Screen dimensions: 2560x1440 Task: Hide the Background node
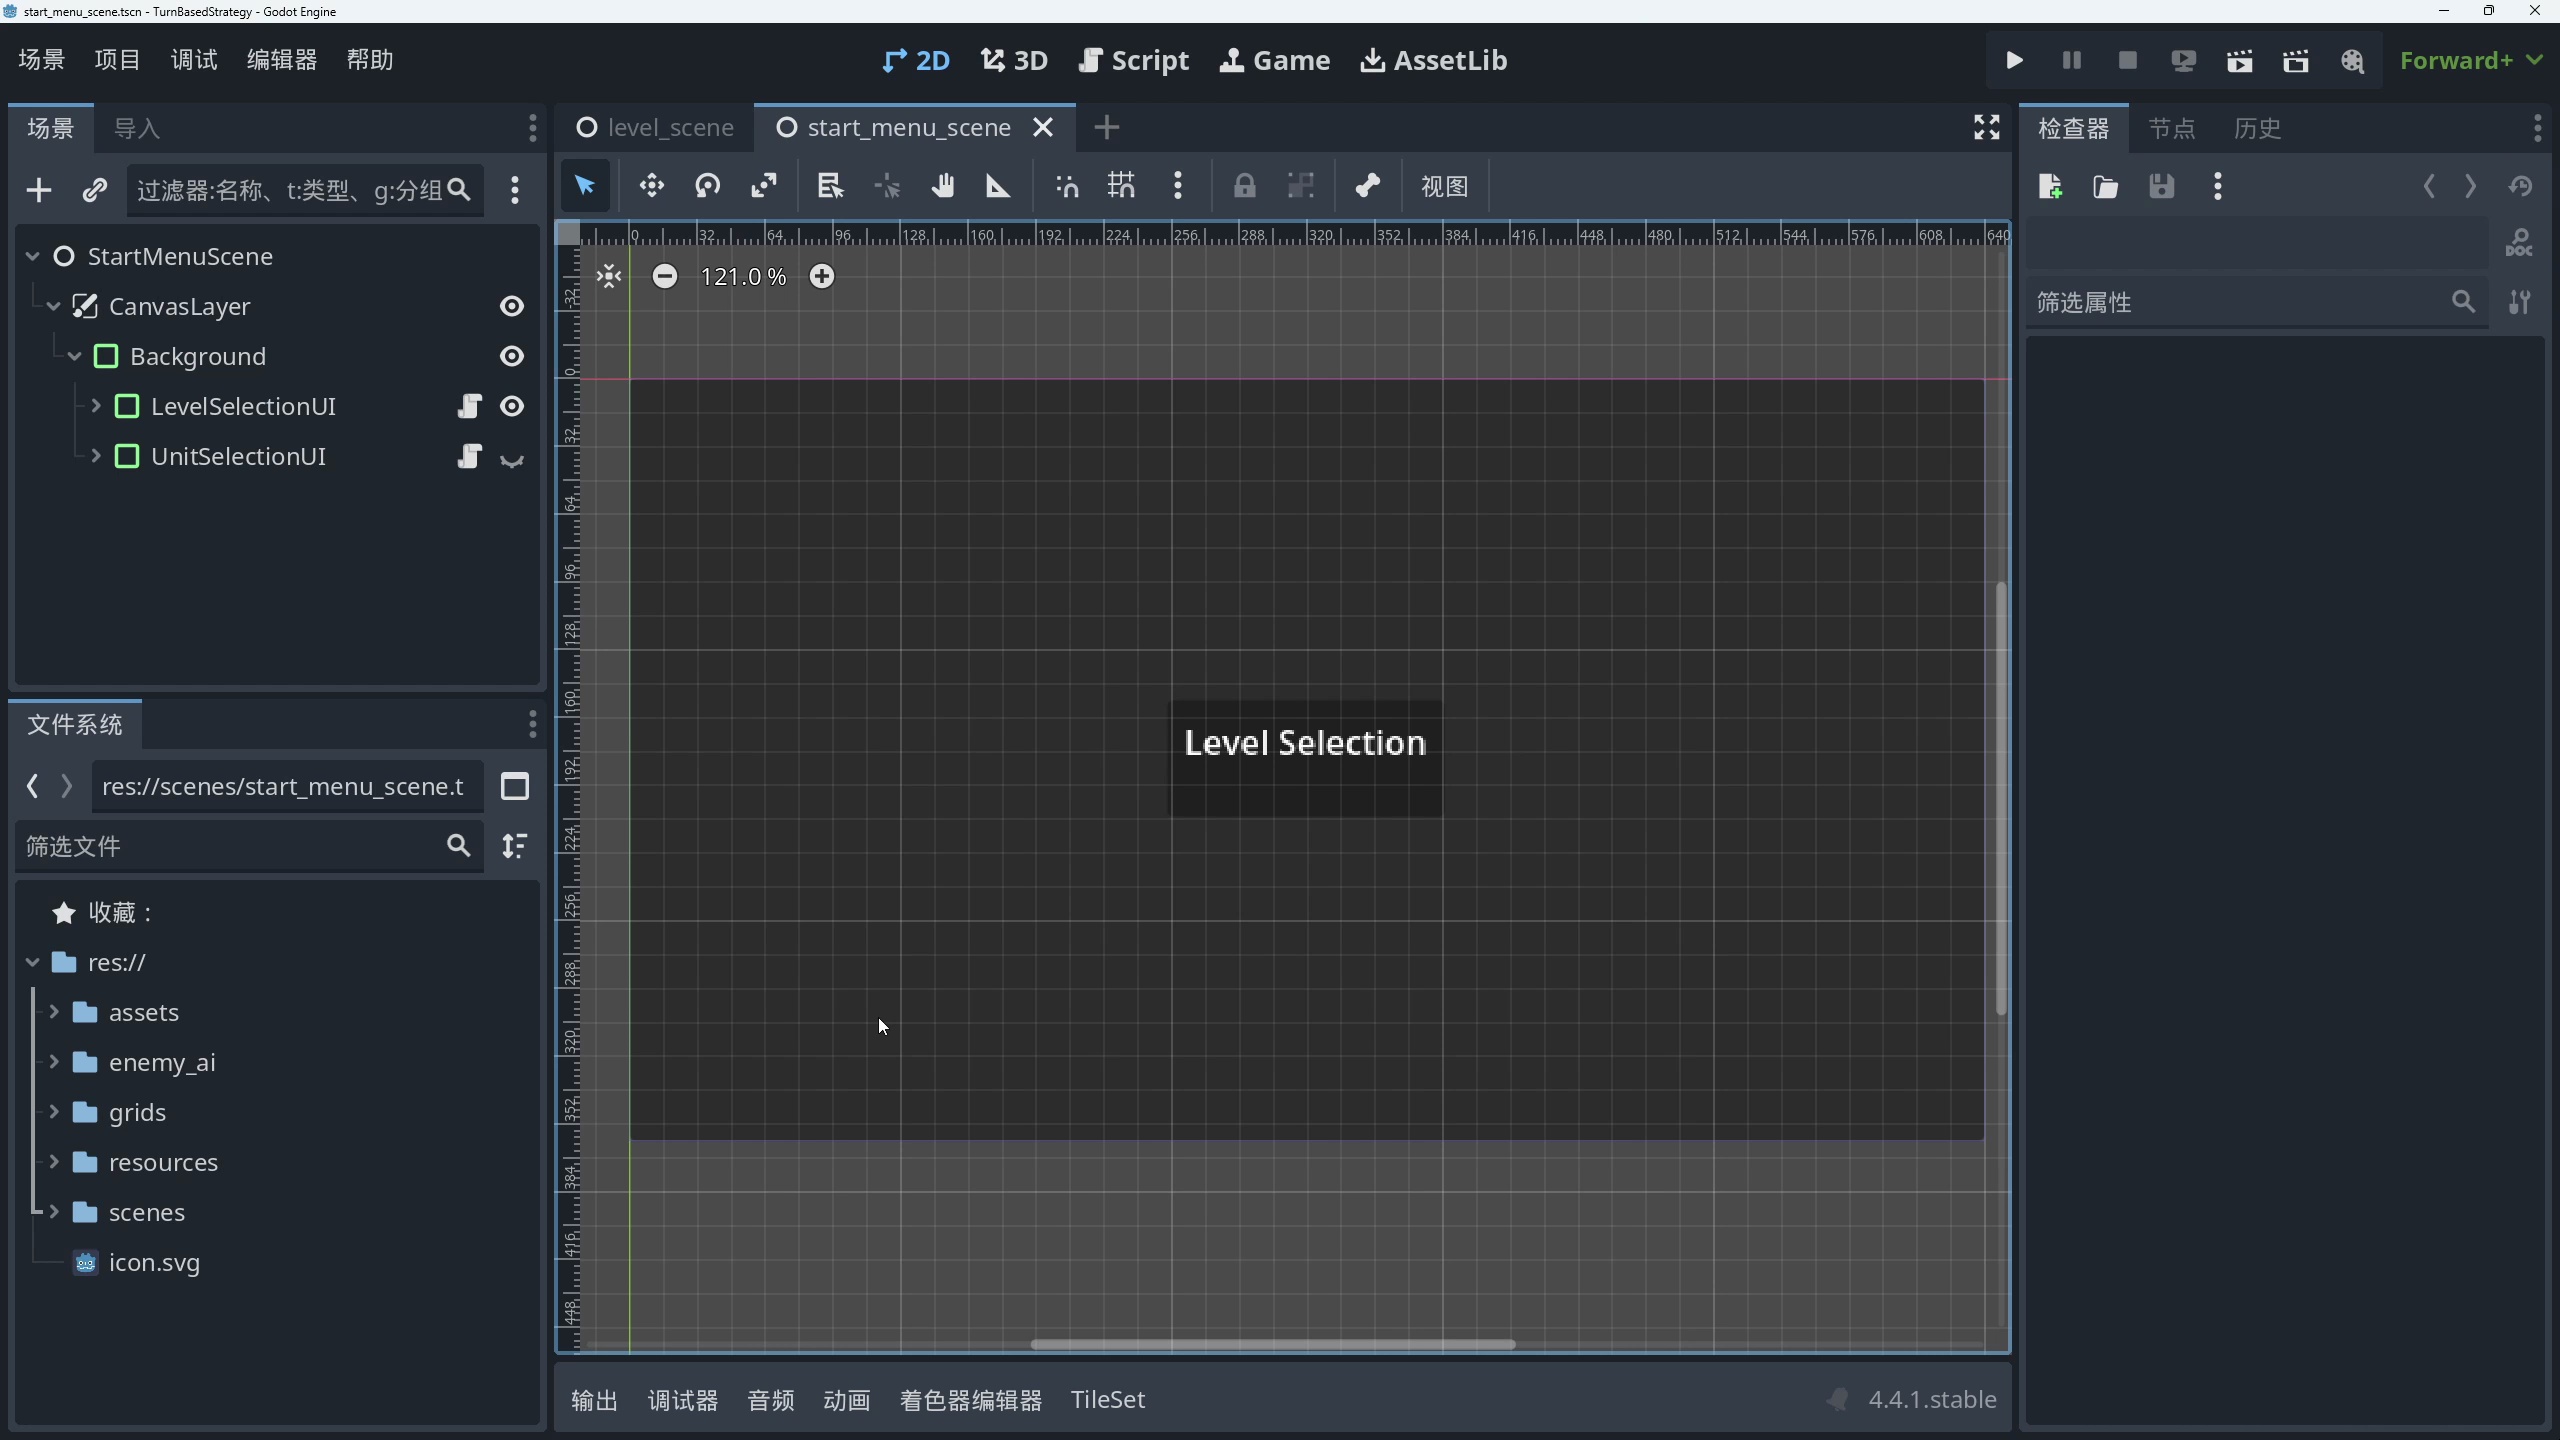[511, 356]
